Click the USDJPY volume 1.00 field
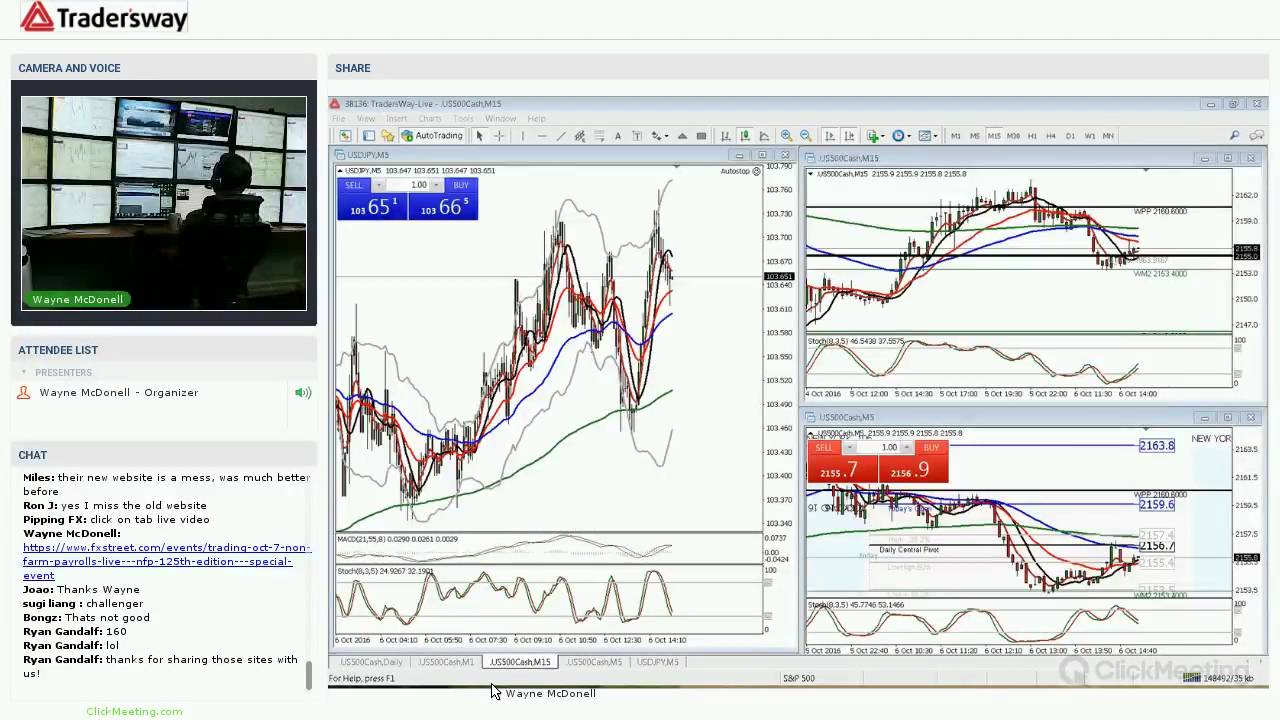 tap(408, 185)
